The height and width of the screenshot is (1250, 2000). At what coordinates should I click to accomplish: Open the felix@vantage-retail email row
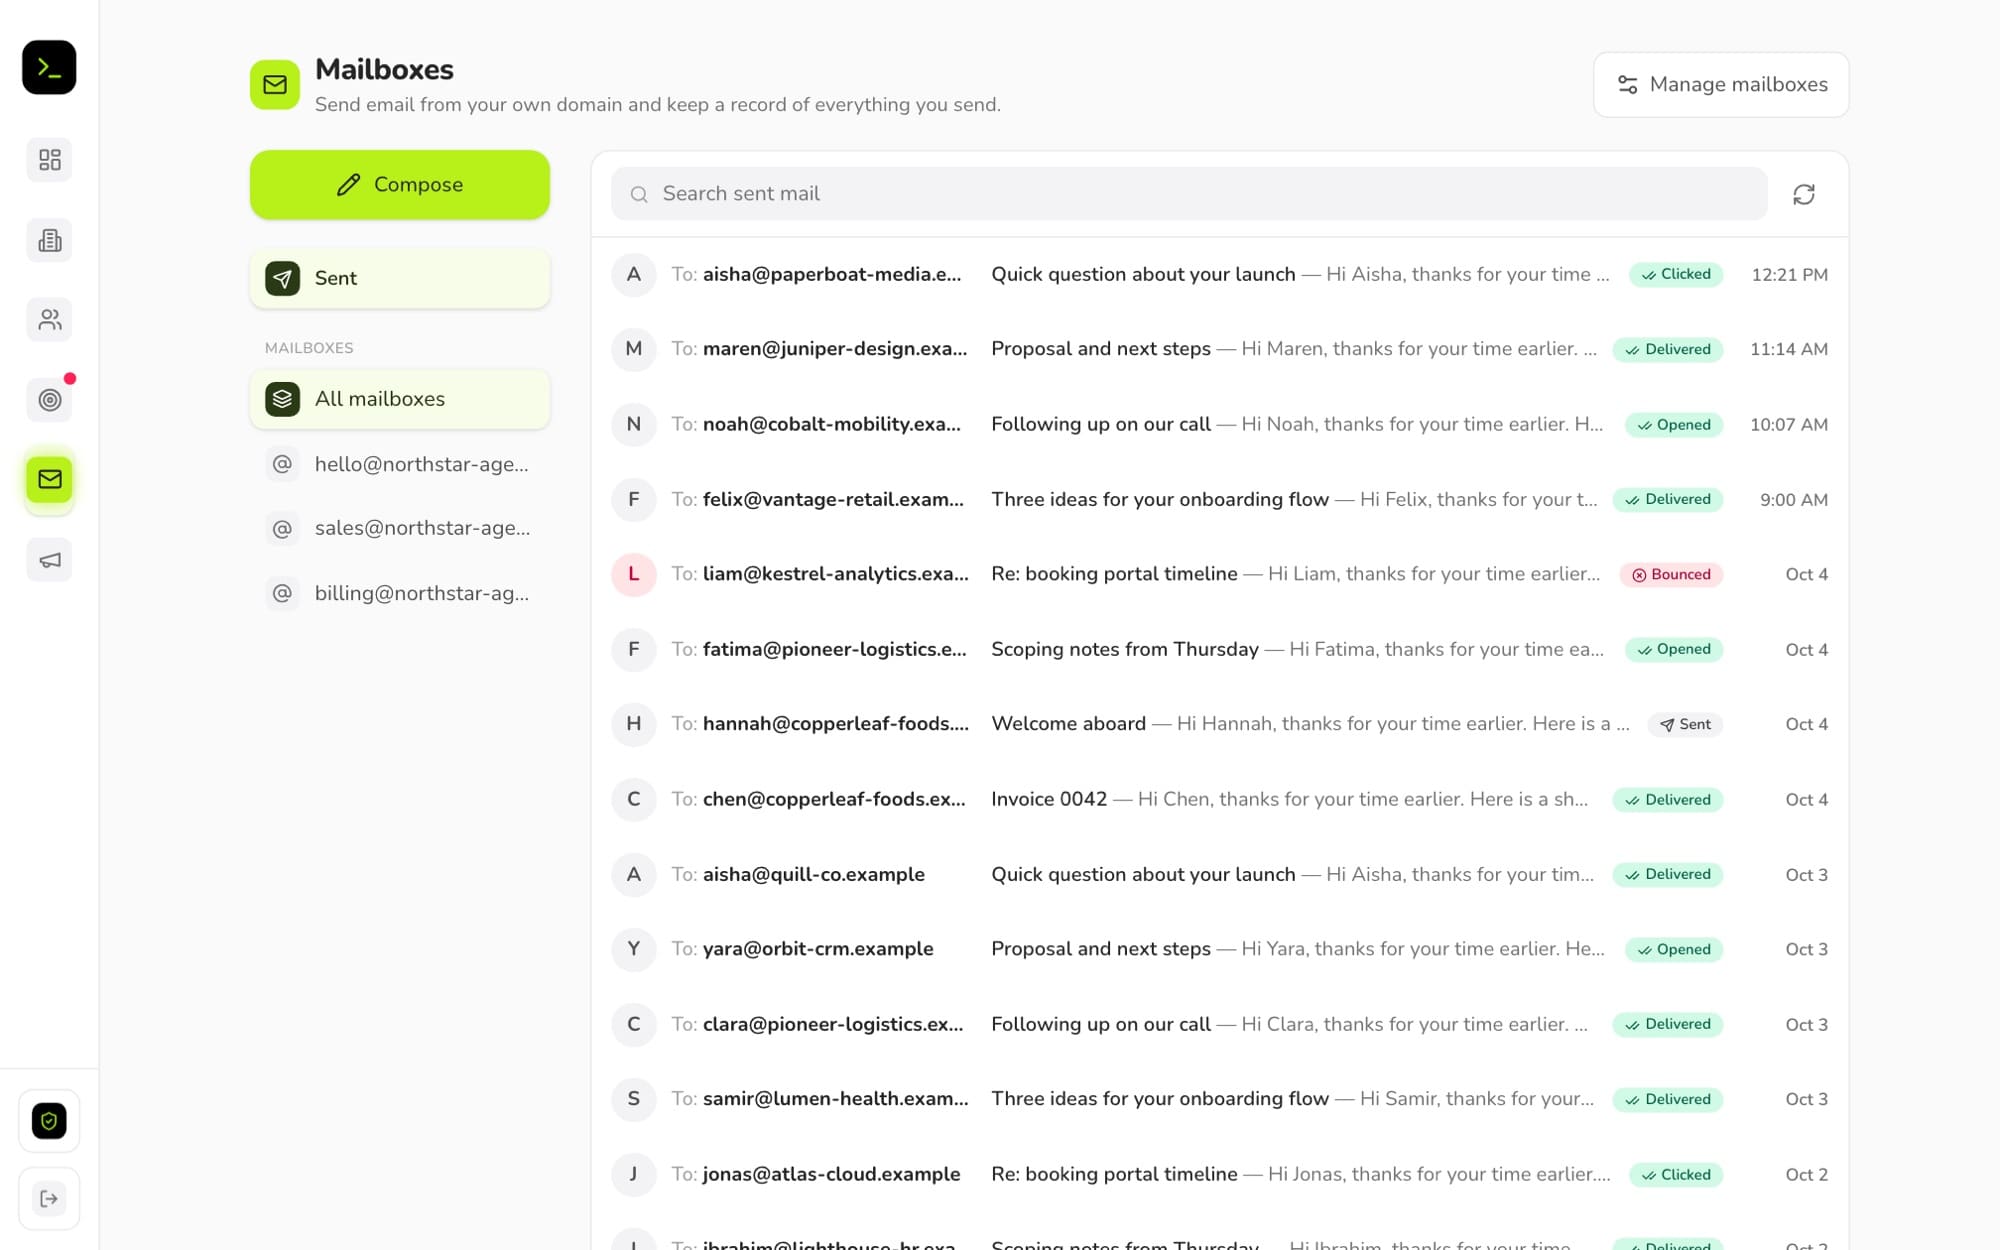coord(1220,499)
